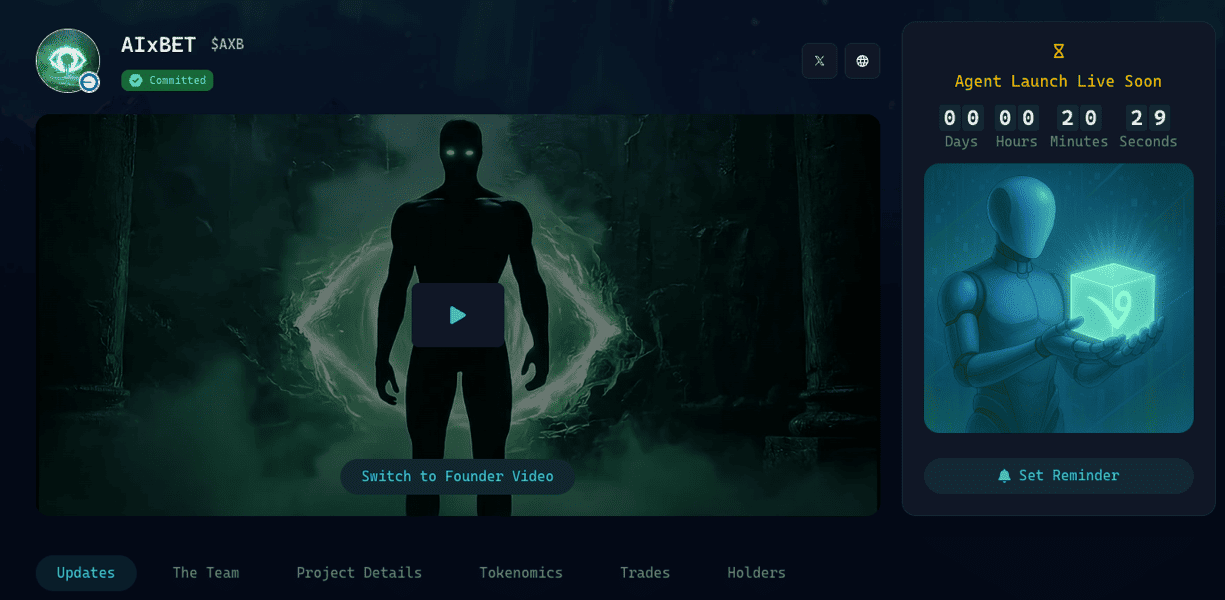This screenshot has width=1225, height=600.
Task: View the Trades tab
Action: (x=645, y=573)
